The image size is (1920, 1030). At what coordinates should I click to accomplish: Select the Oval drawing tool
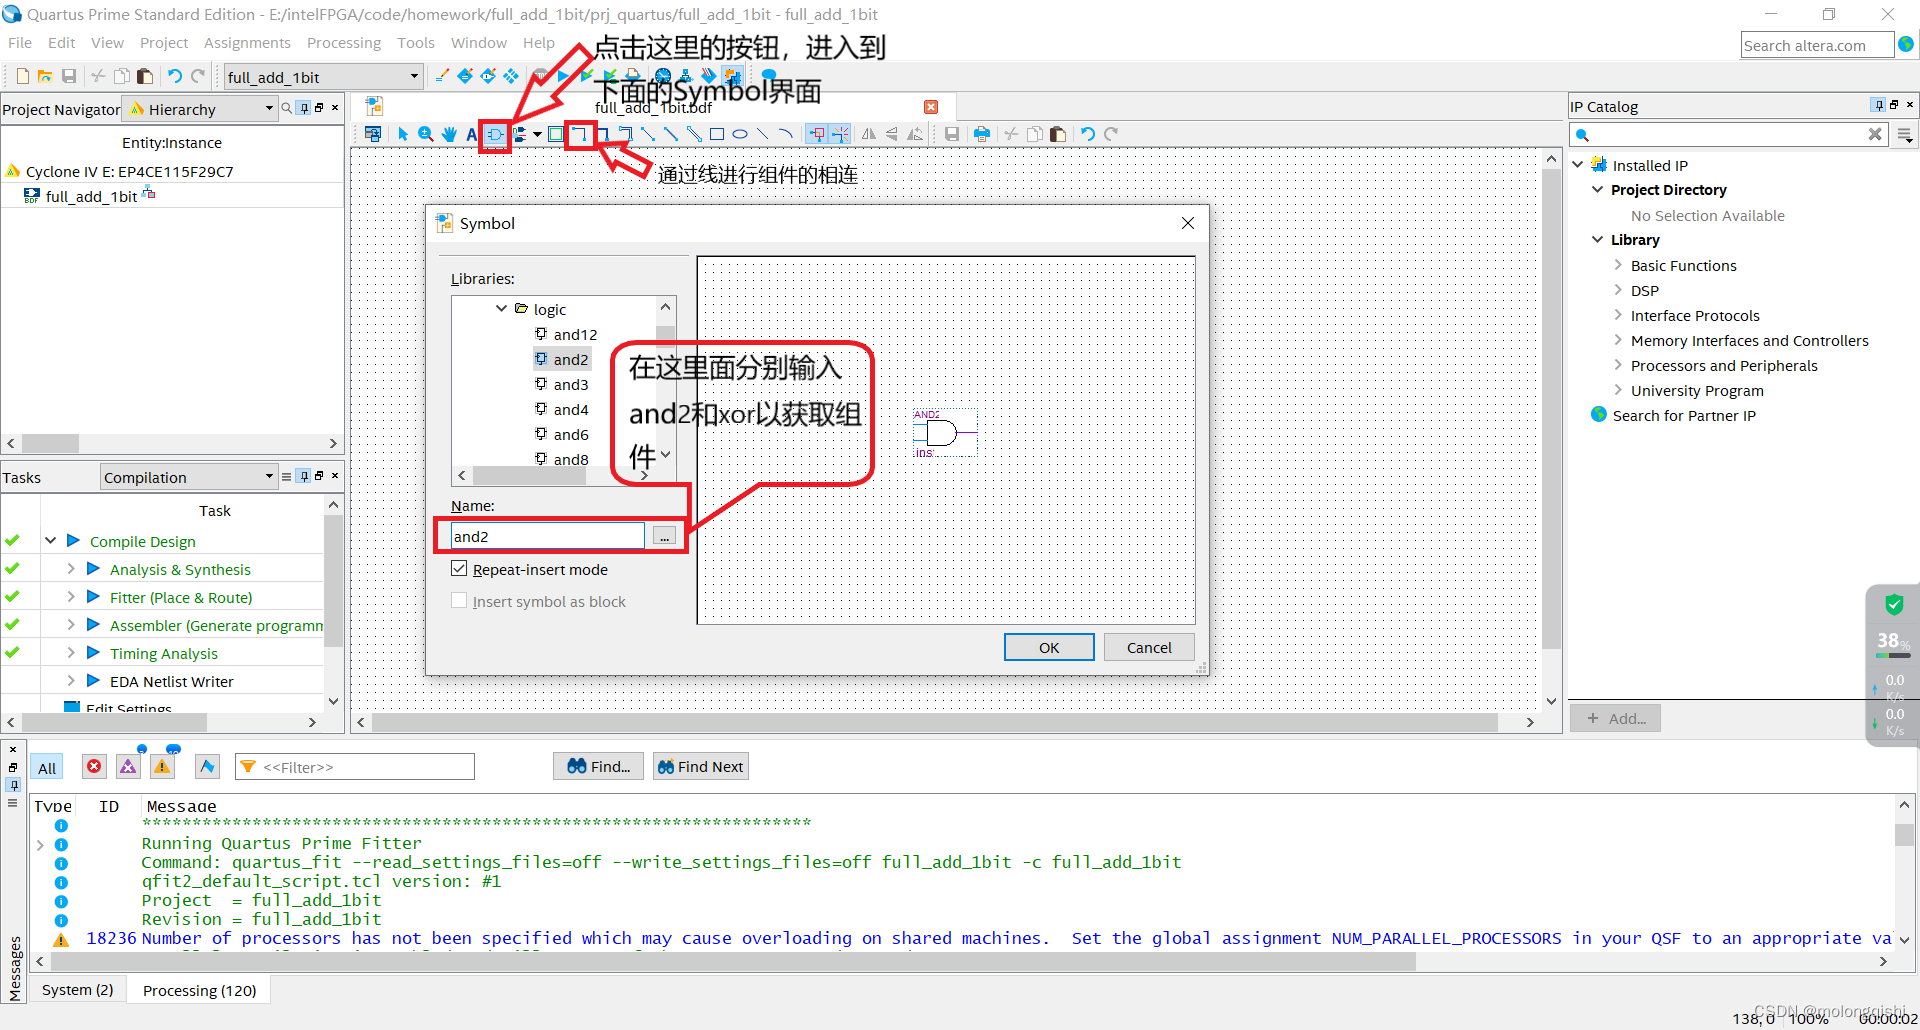pyautogui.click(x=740, y=134)
